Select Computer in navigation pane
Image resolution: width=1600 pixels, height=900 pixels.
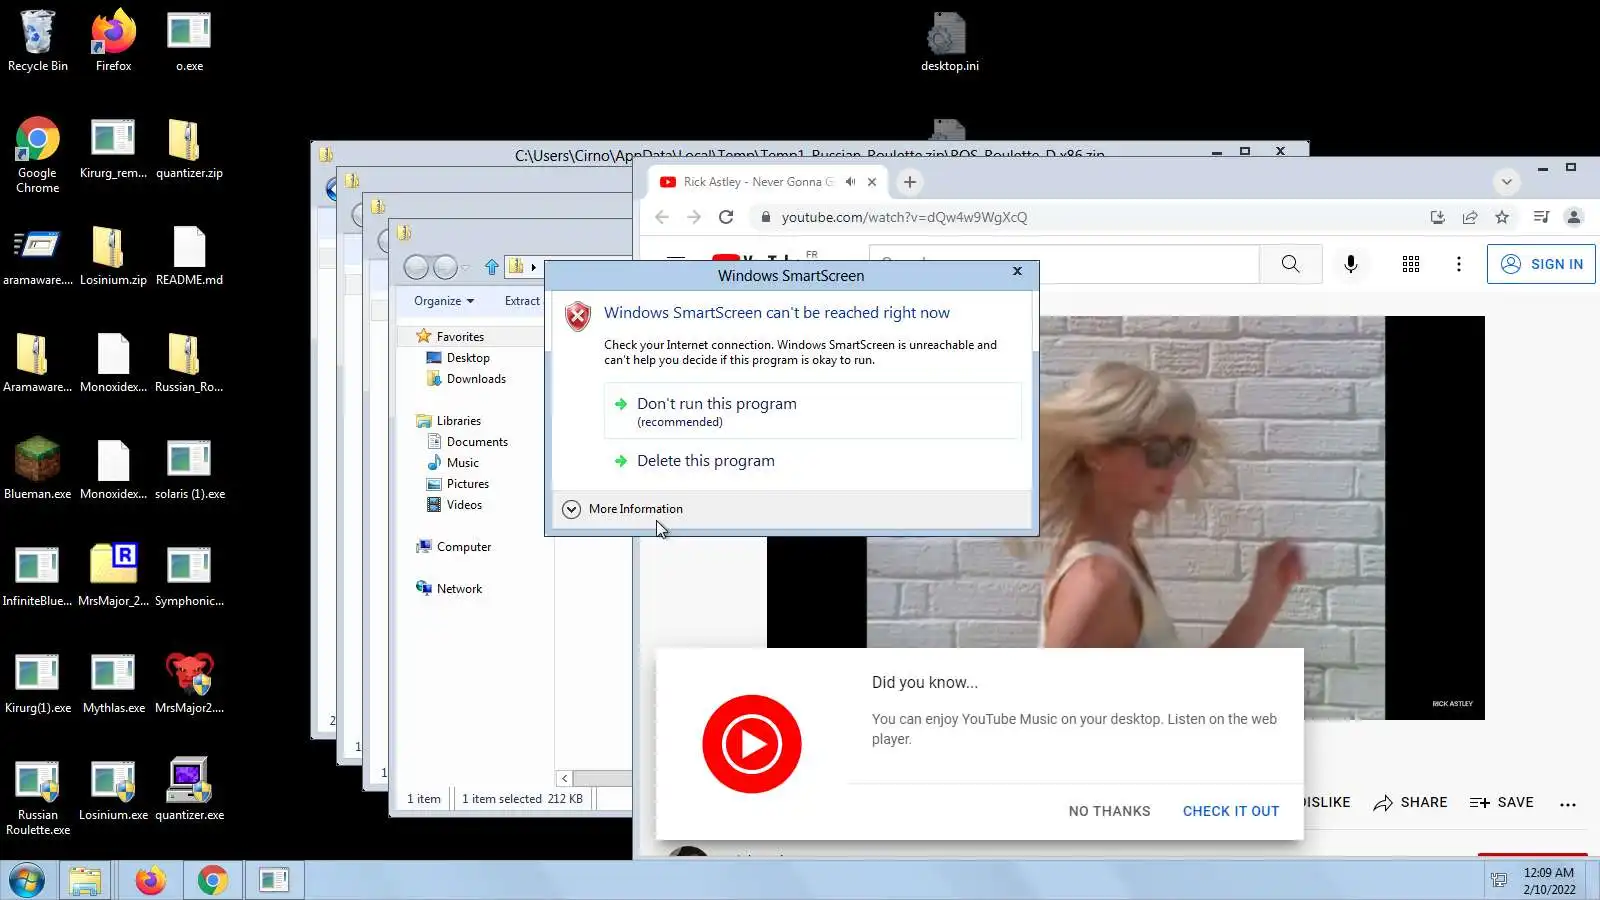[463, 547]
